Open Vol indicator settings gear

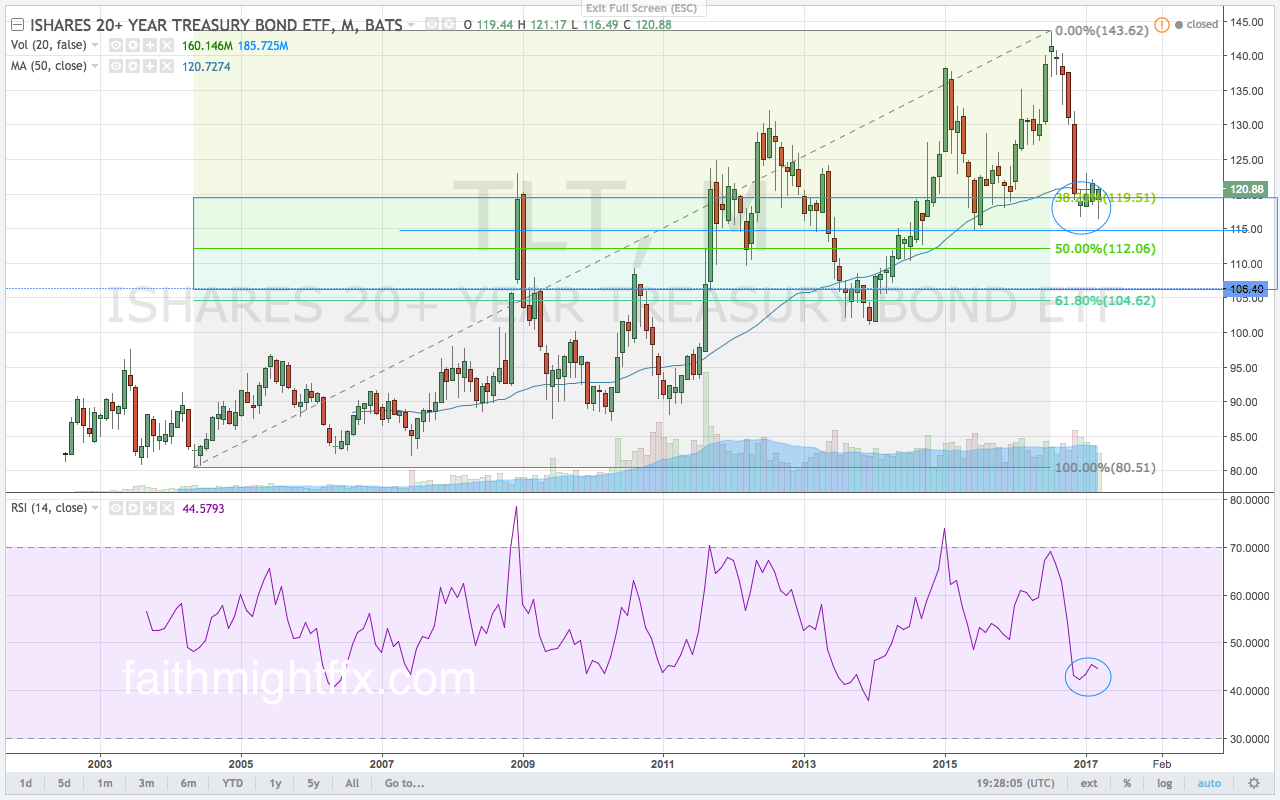pyautogui.click(x=133, y=45)
